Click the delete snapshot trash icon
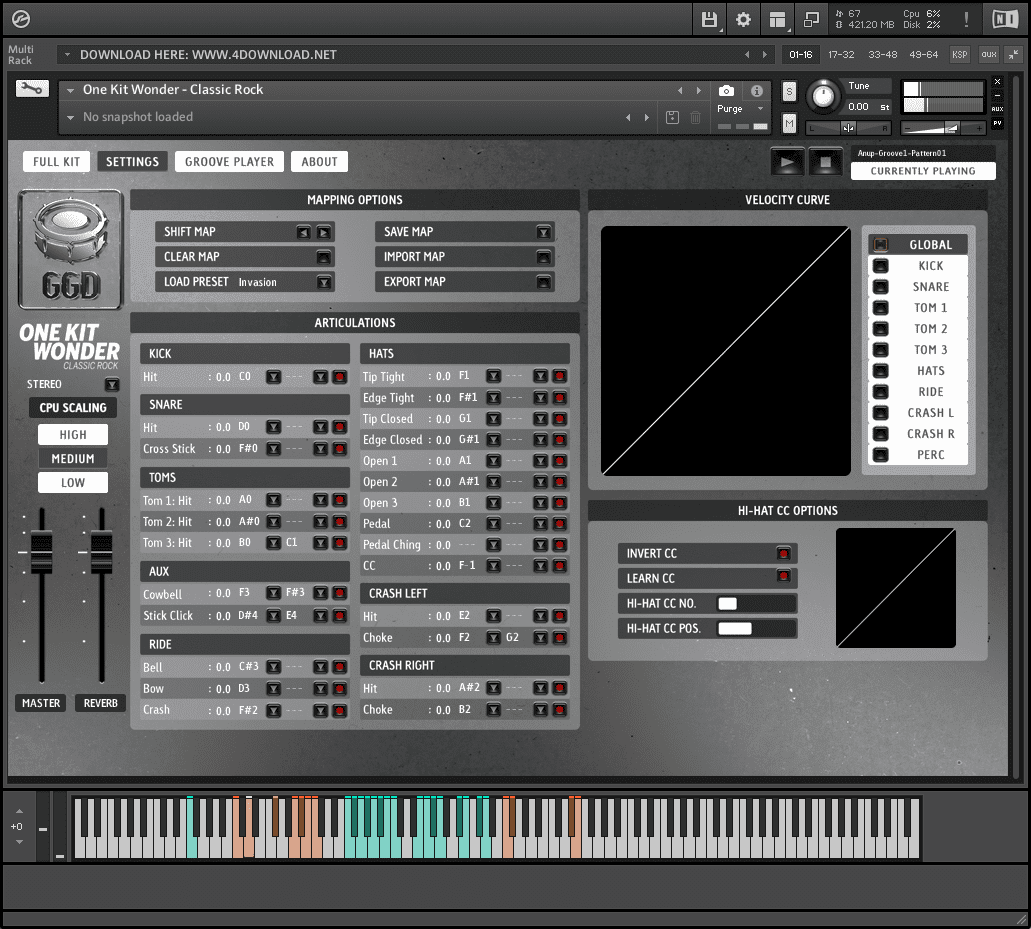 695,118
